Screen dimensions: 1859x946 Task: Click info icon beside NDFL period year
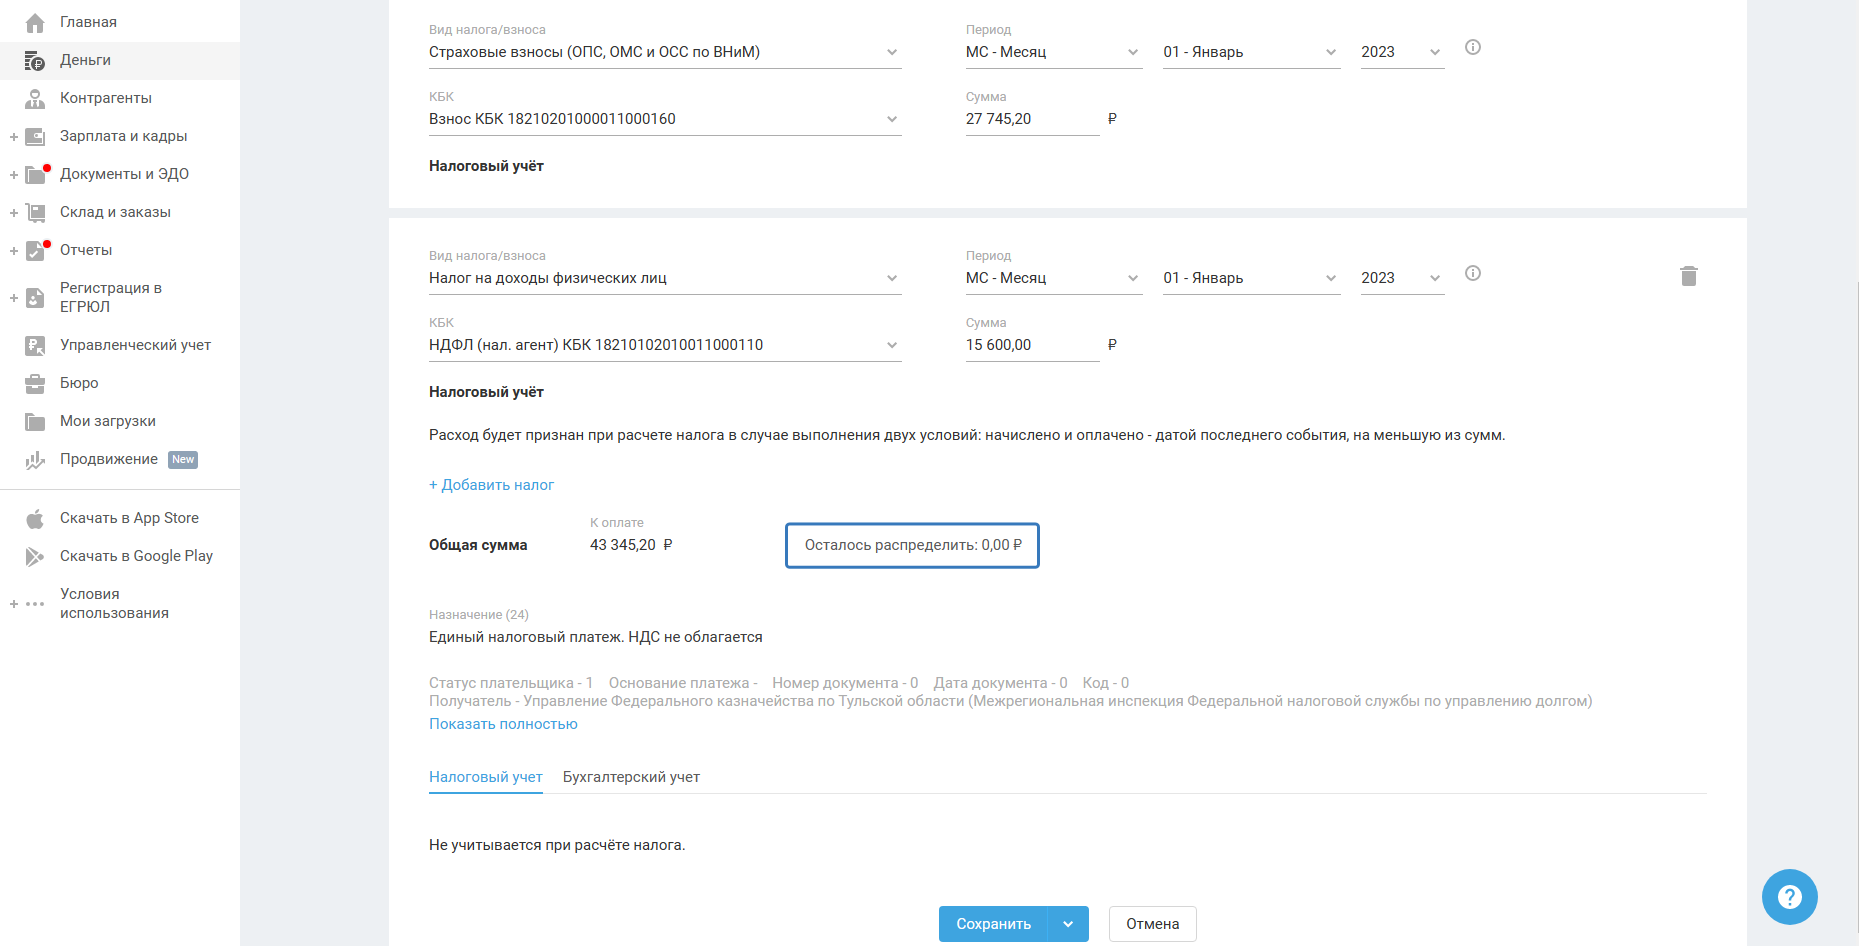(1472, 273)
